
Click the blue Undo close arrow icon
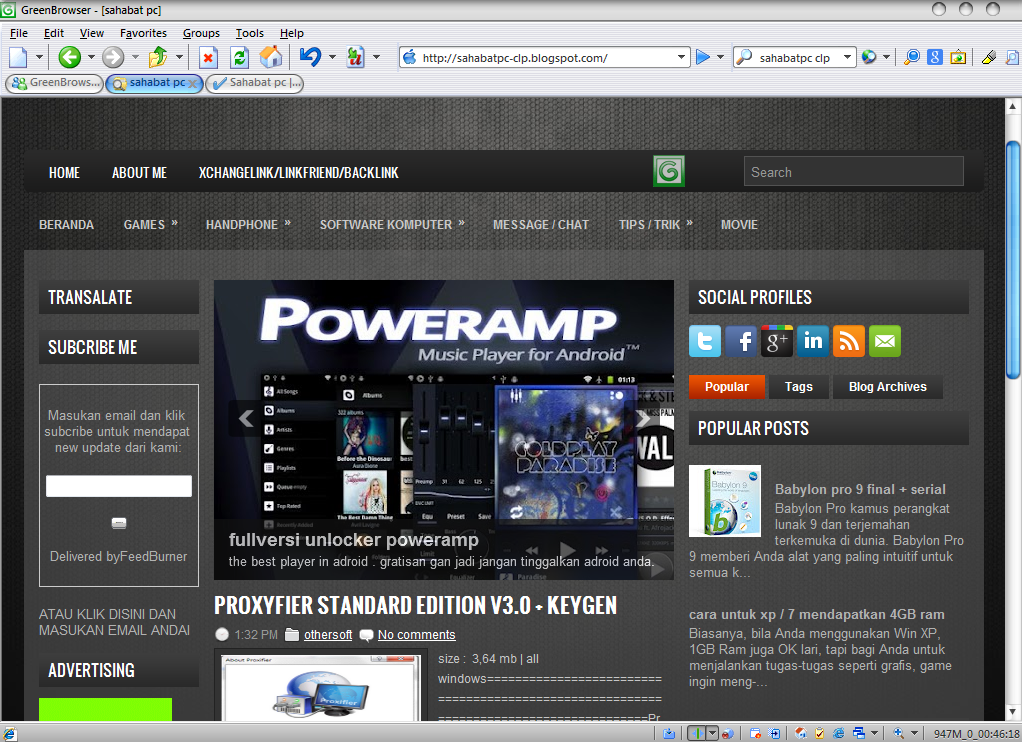click(x=310, y=57)
